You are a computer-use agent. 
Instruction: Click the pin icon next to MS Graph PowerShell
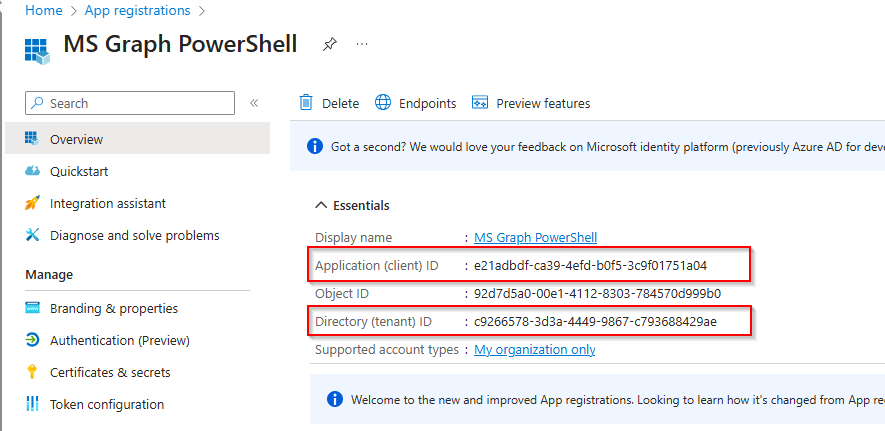(330, 45)
